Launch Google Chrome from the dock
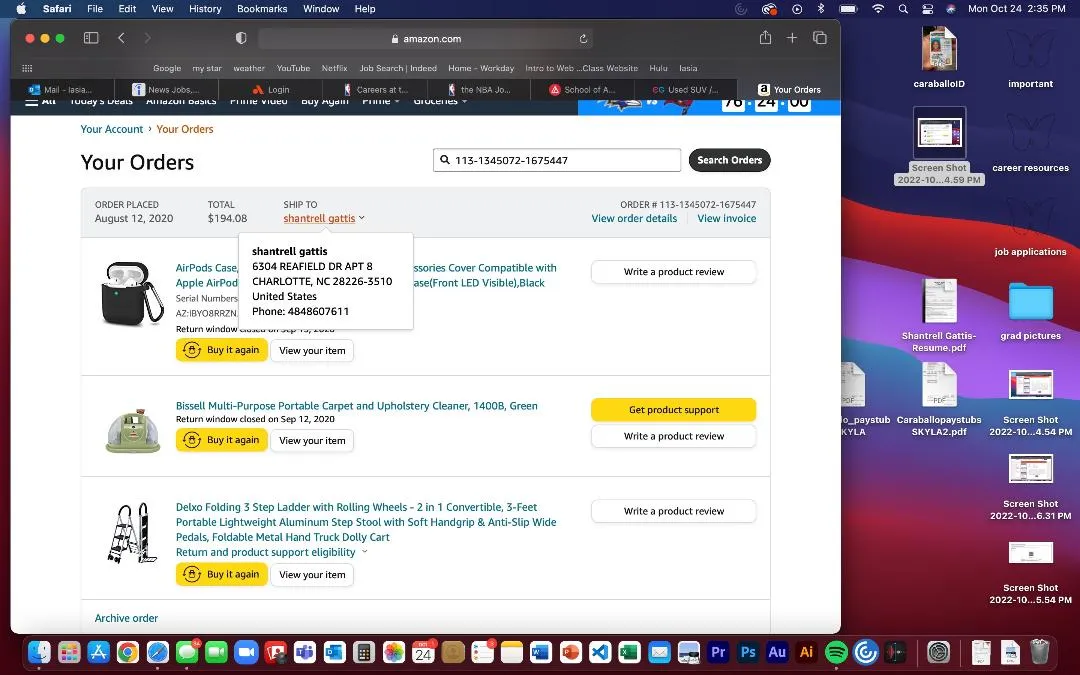This screenshot has width=1080, height=675. 128,652
